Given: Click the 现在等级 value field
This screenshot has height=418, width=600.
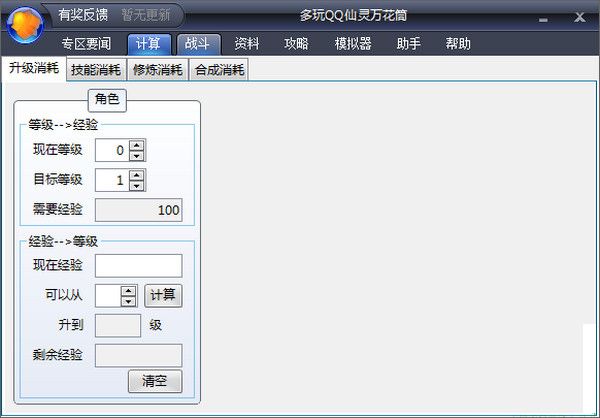Looking at the screenshot, I should point(112,150).
